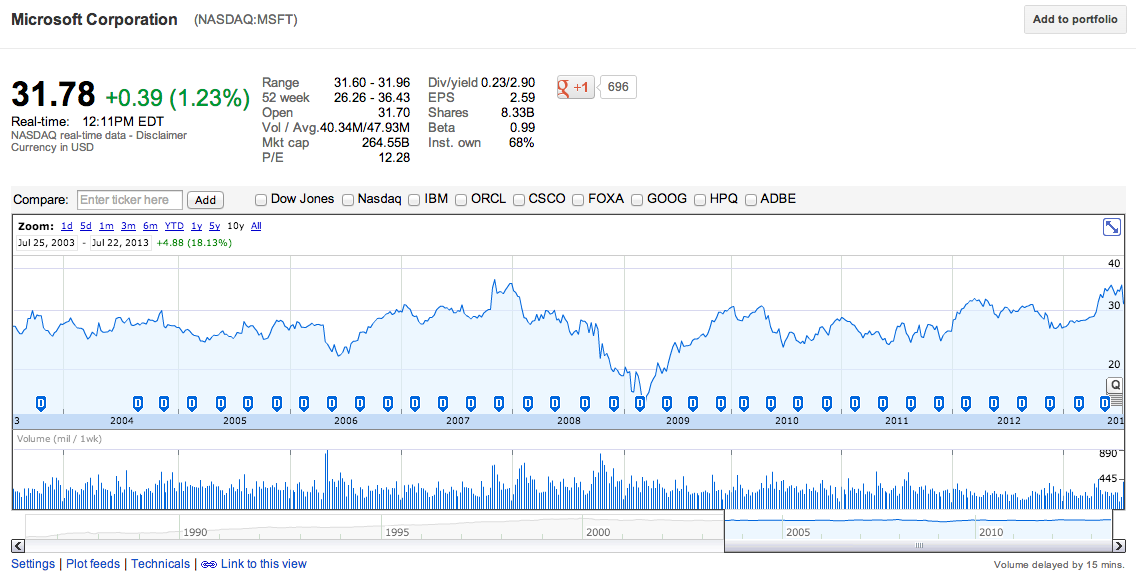Toggle the ORCL comparison checkbox
The height and width of the screenshot is (583, 1136).
(461, 200)
